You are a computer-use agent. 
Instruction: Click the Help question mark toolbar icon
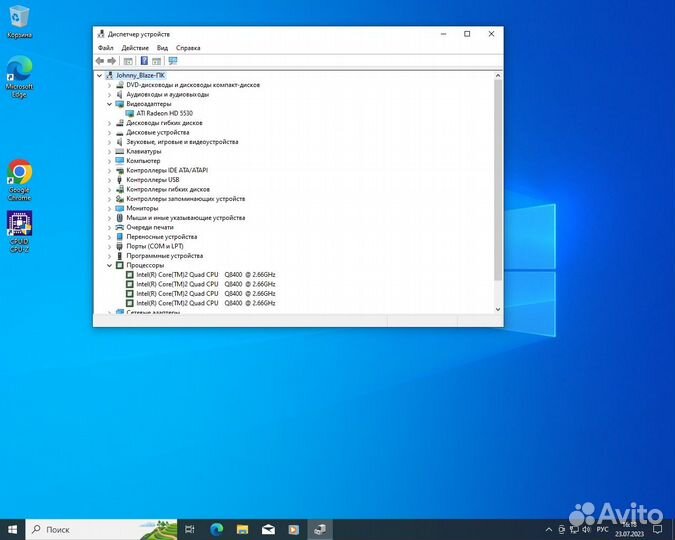click(144, 61)
